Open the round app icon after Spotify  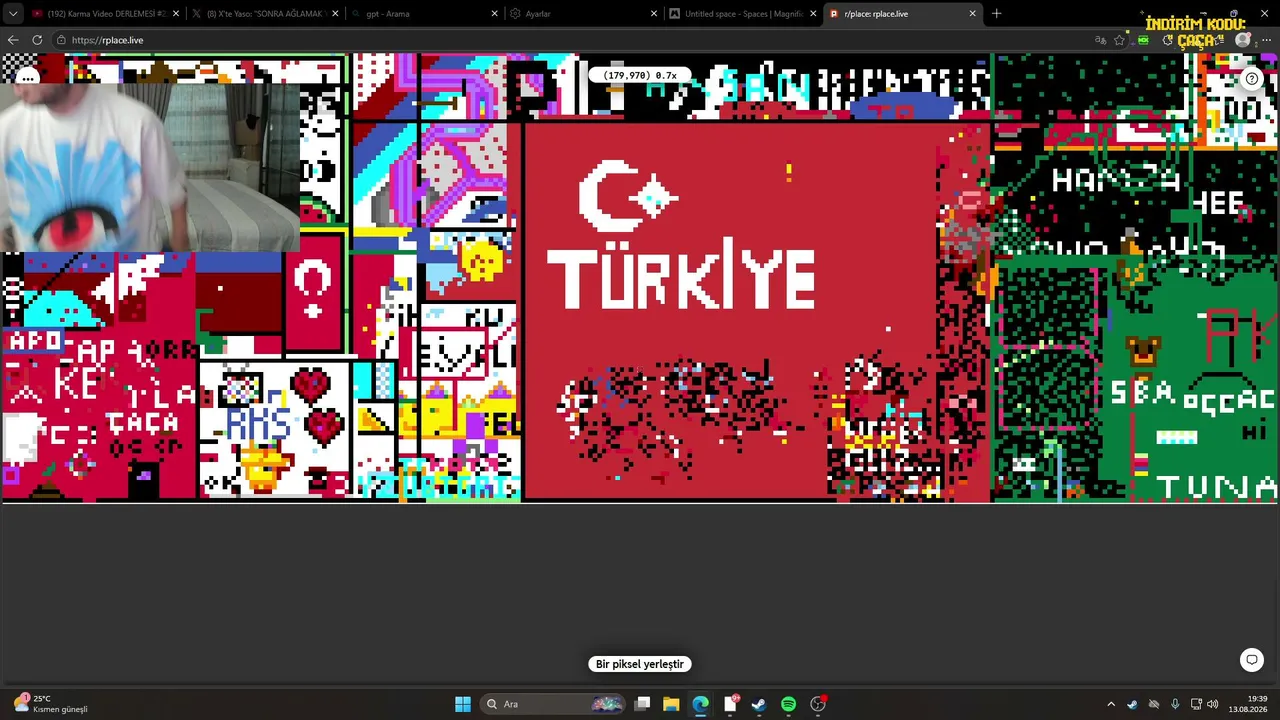(818, 704)
